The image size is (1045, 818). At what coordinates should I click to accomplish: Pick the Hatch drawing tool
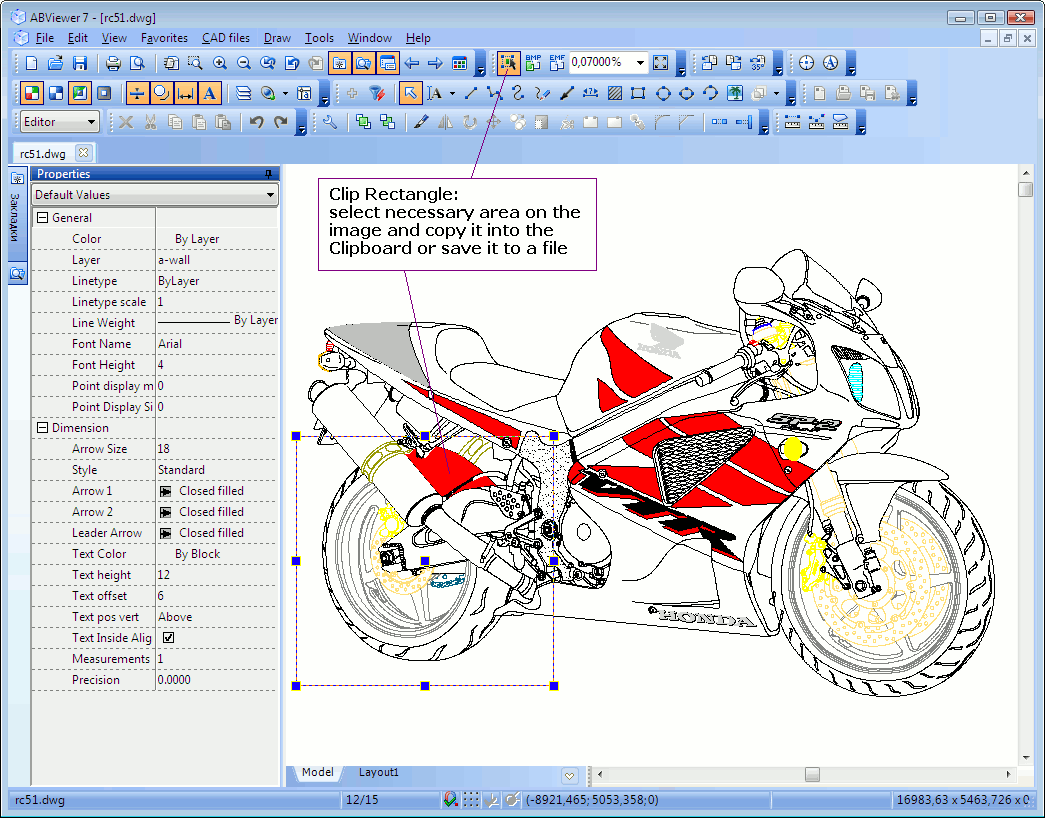(614, 93)
